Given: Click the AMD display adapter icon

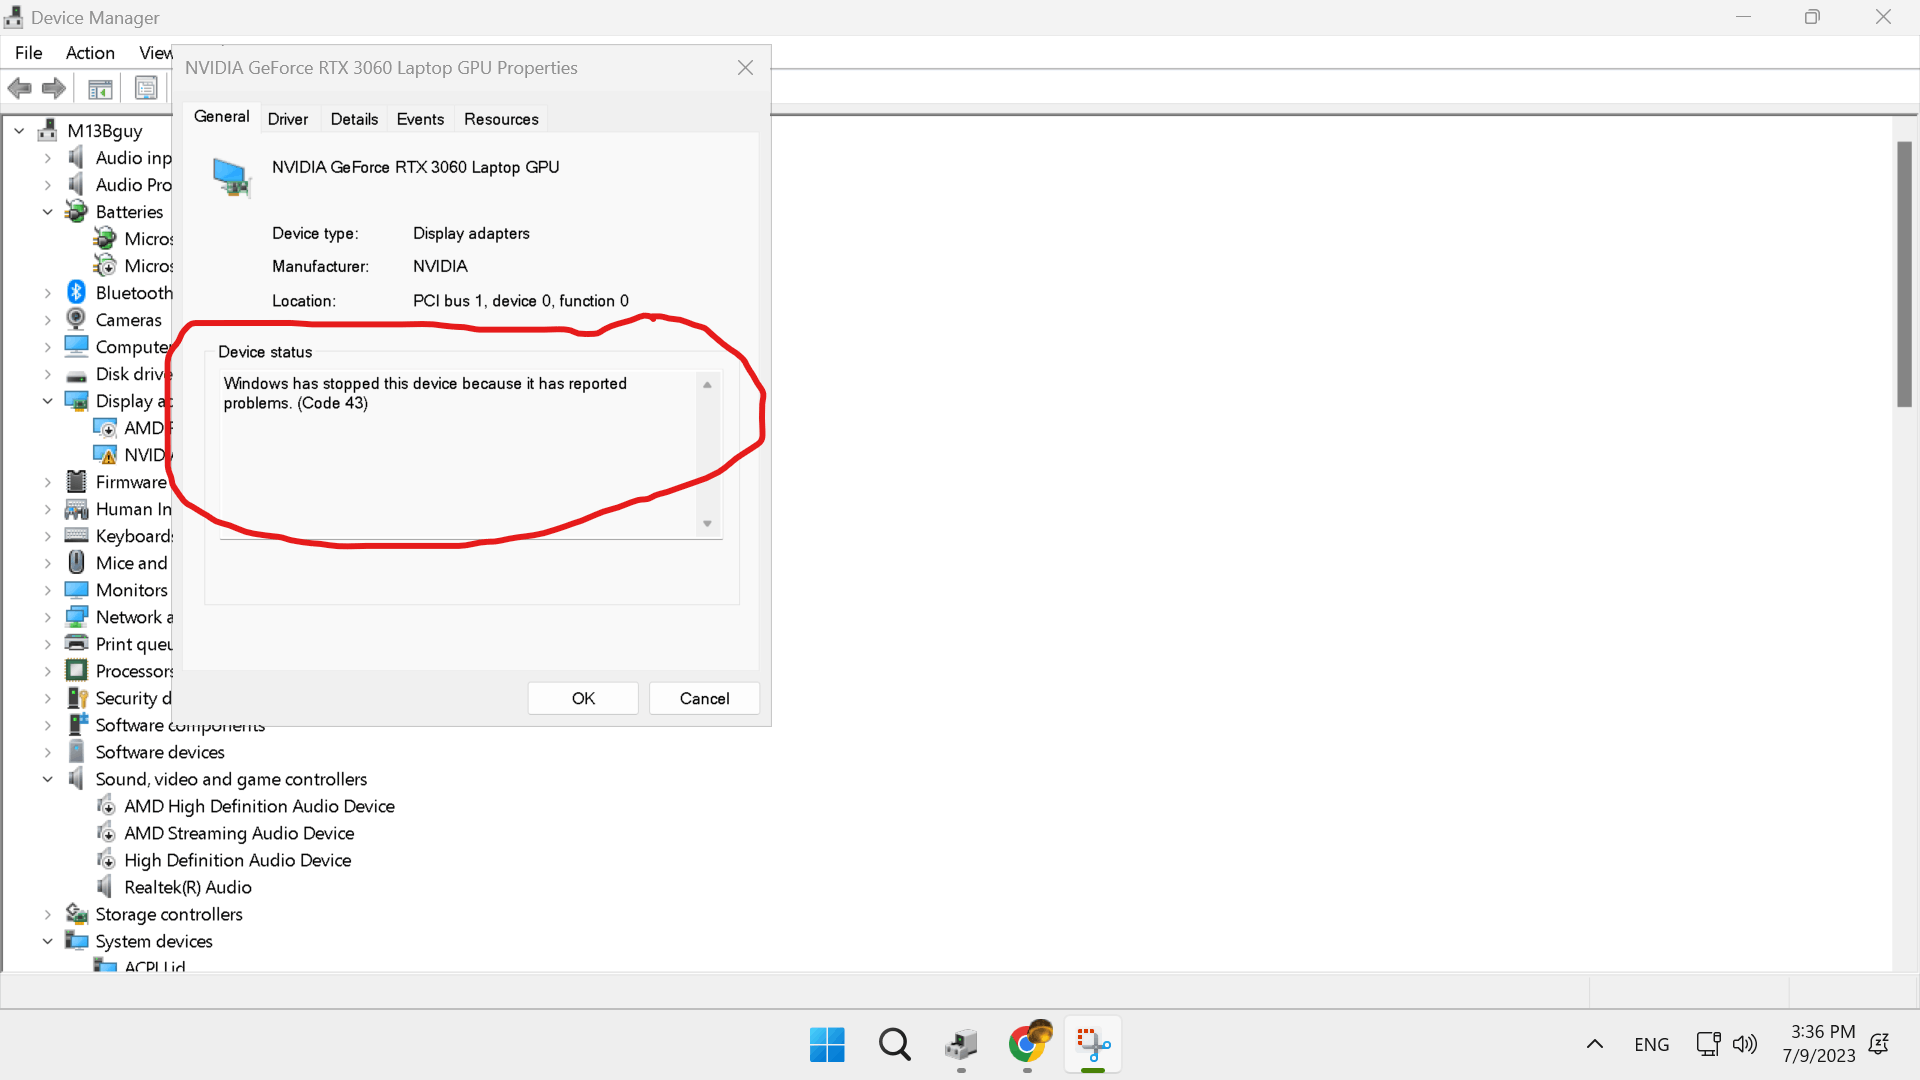Looking at the screenshot, I should 105,428.
